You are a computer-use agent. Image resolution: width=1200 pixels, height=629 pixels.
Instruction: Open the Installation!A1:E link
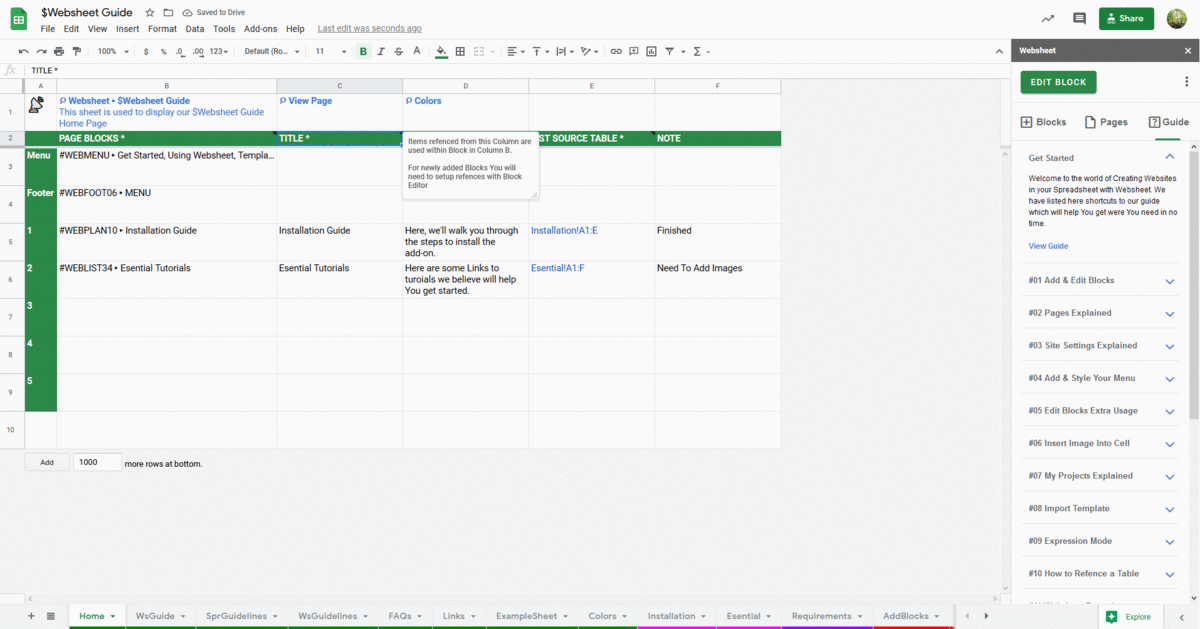coord(564,231)
